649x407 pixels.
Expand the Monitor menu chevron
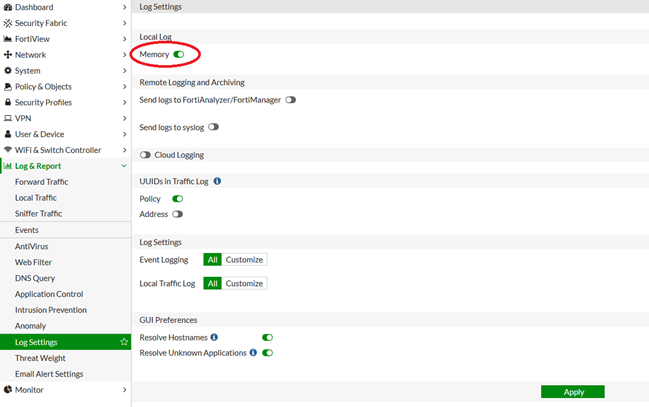coord(124,390)
